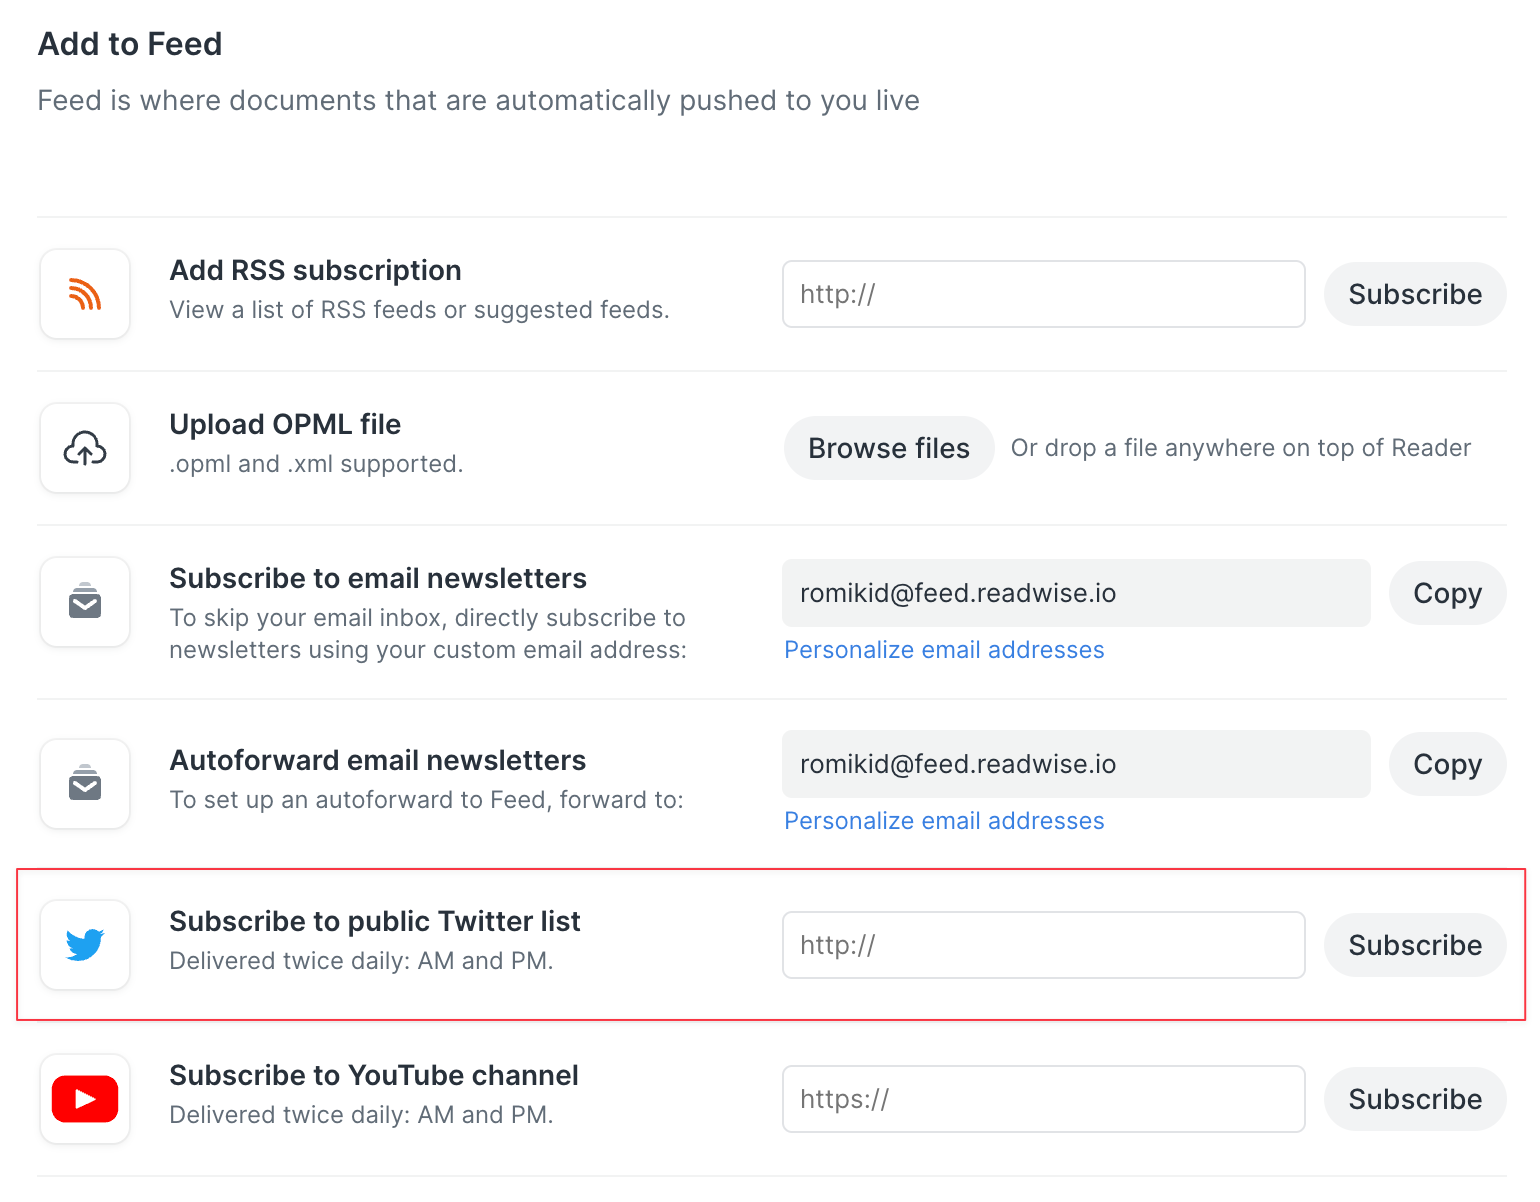The height and width of the screenshot is (1202, 1540).
Task: Click the Upload OPML file heading
Action: point(285,424)
